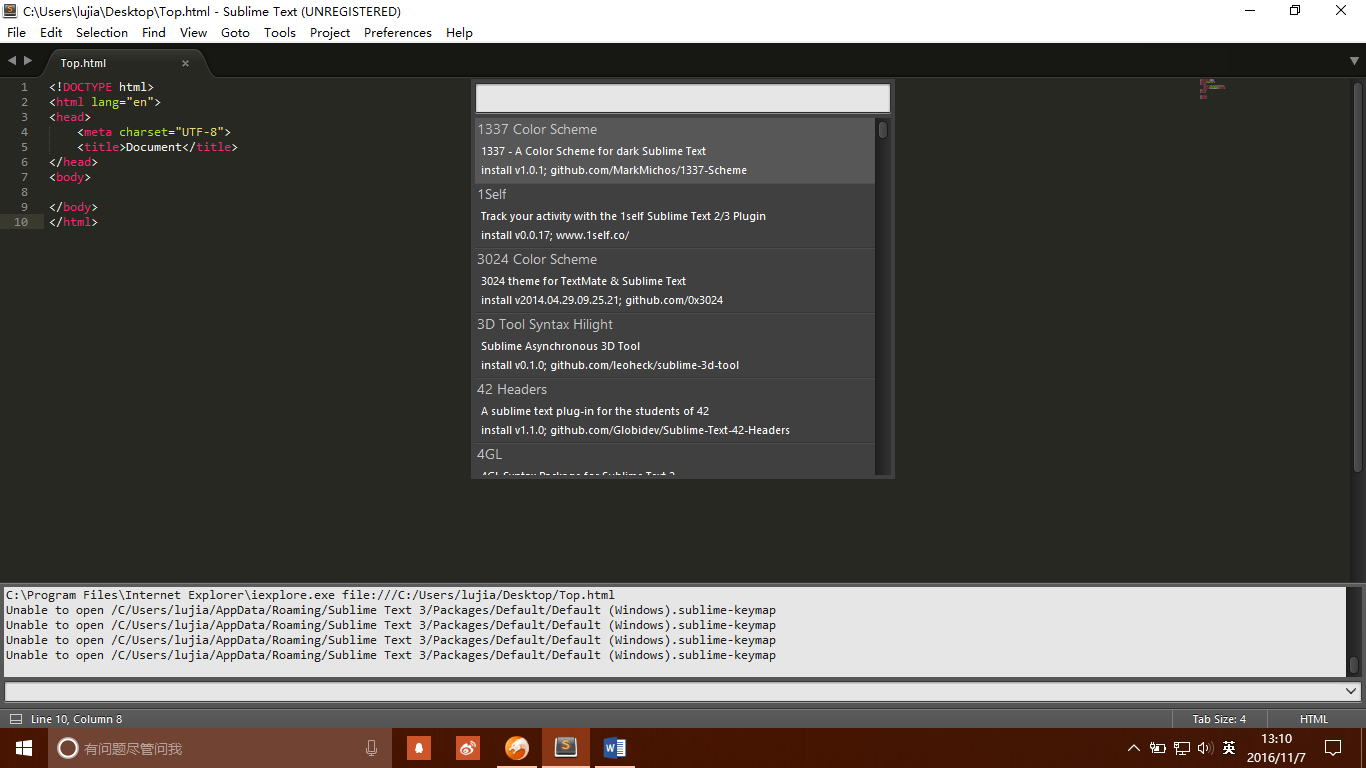Open the Windows Start menu

(24, 748)
